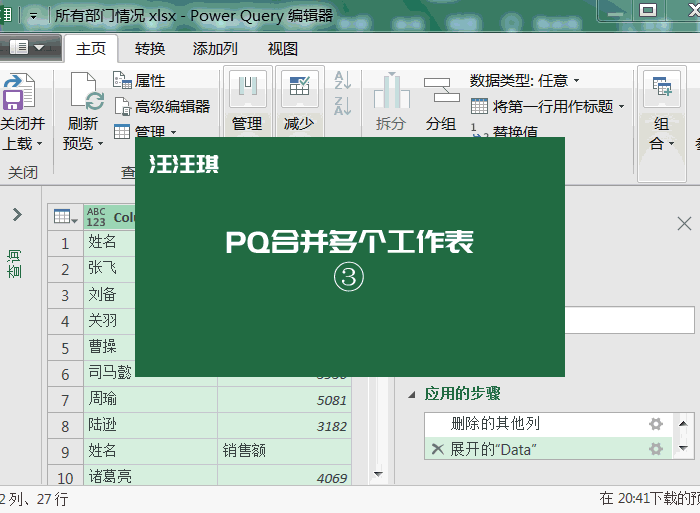The height and width of the screenshot is (513, 700).
Task: Expand 组合 dropdown arrow
Action: tap(671, 144)
